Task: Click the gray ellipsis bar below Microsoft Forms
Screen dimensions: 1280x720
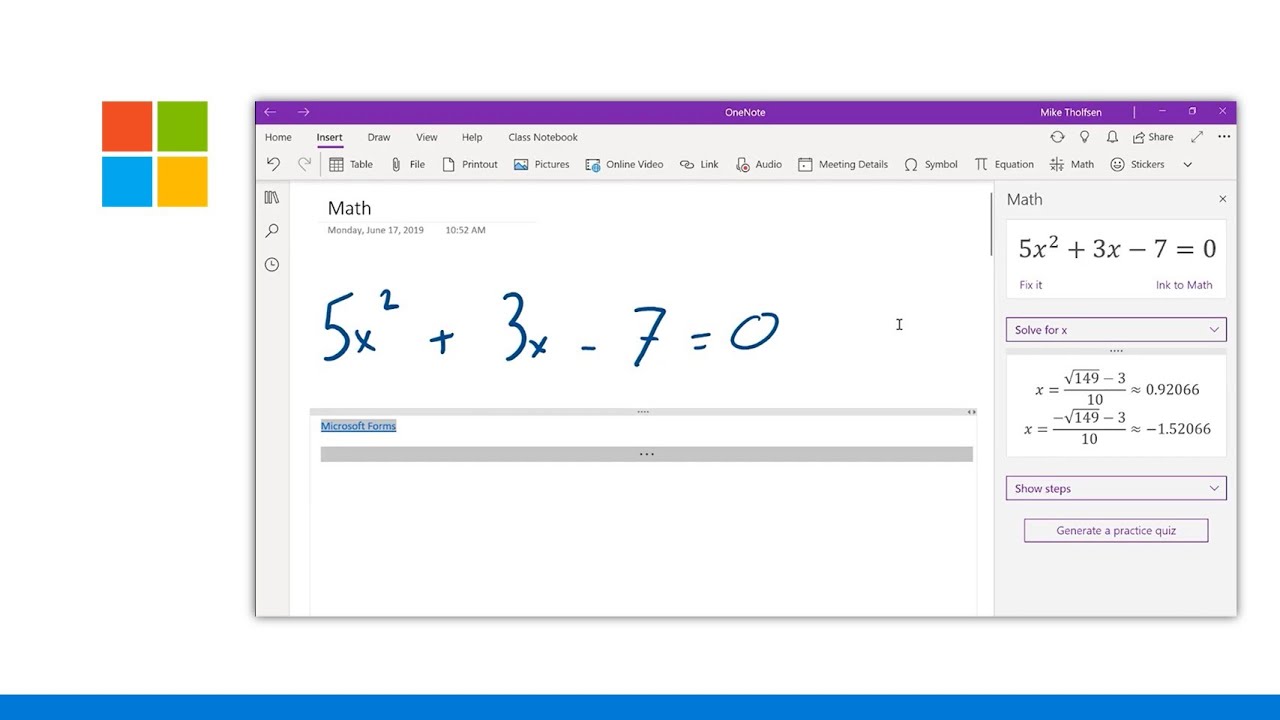Action: click(x=646, y=454)
